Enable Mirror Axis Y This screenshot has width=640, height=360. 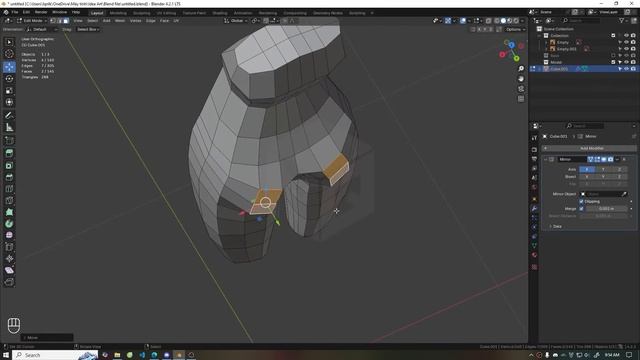tap(603, 169)
